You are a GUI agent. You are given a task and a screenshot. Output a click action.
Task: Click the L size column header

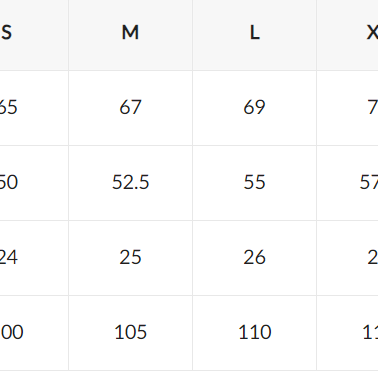pyautogui.click(x=254, y=33)
